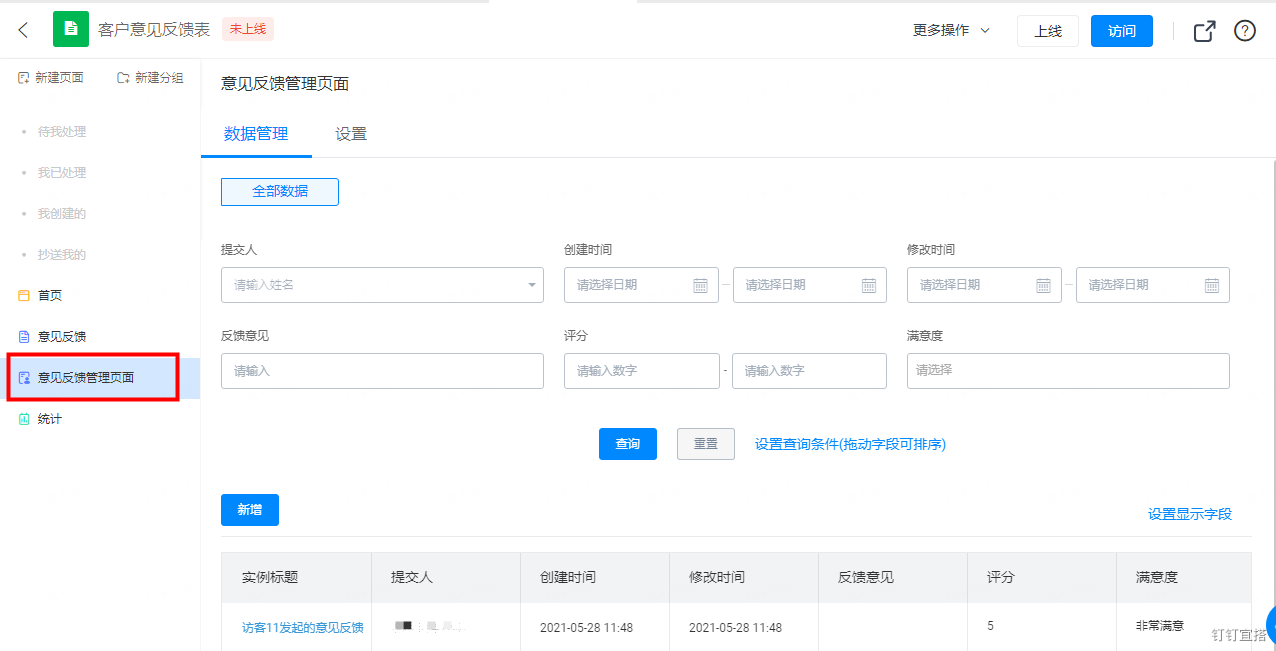Click the 查询 search button

[x=628, y=444]
